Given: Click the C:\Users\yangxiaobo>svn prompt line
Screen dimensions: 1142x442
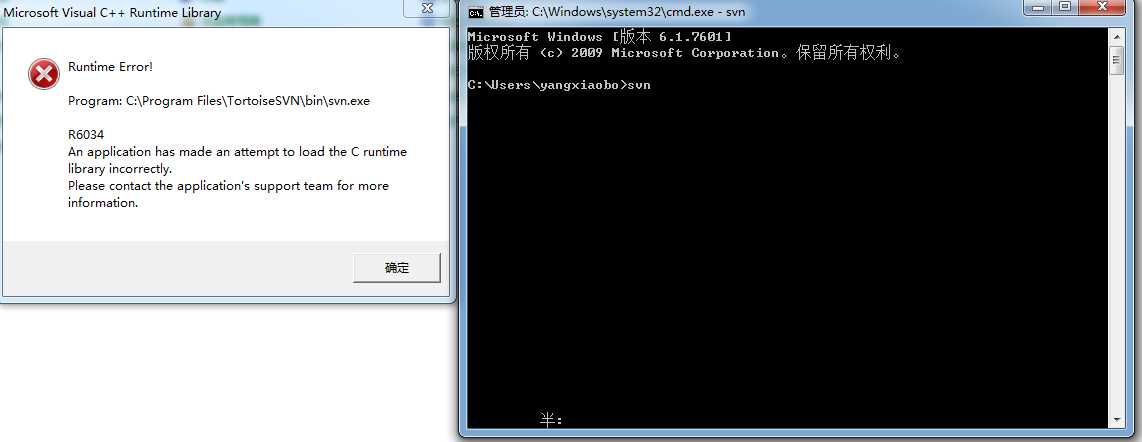Looking at the screenshot, I should [x=559, y=85].
